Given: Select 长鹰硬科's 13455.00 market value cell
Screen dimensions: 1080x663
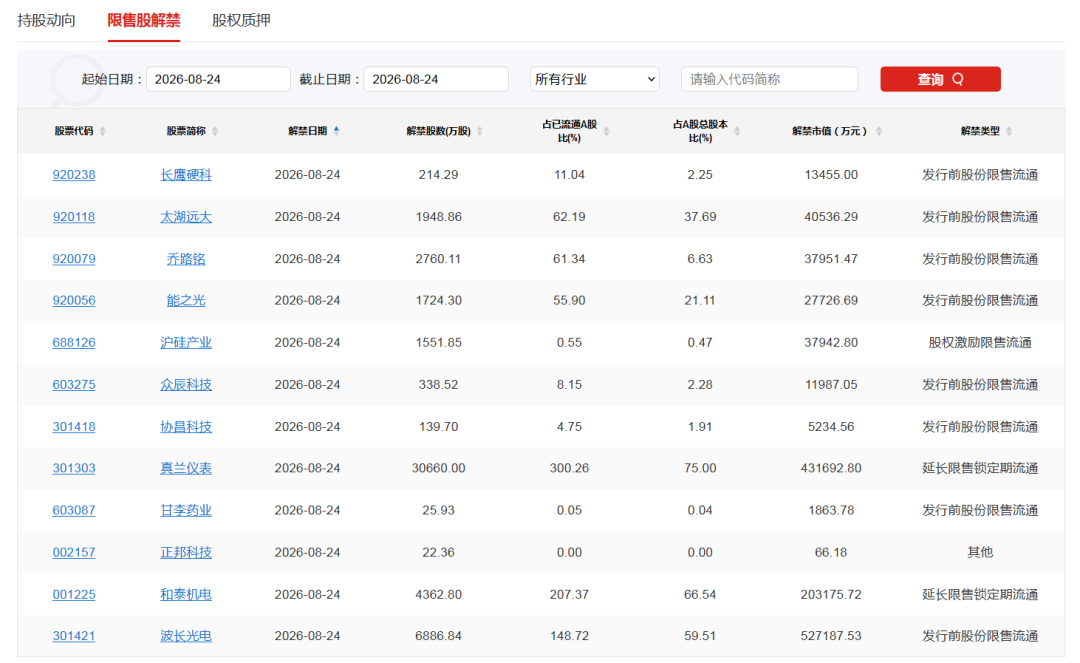Looking at the screenshot, I should 831,175.
